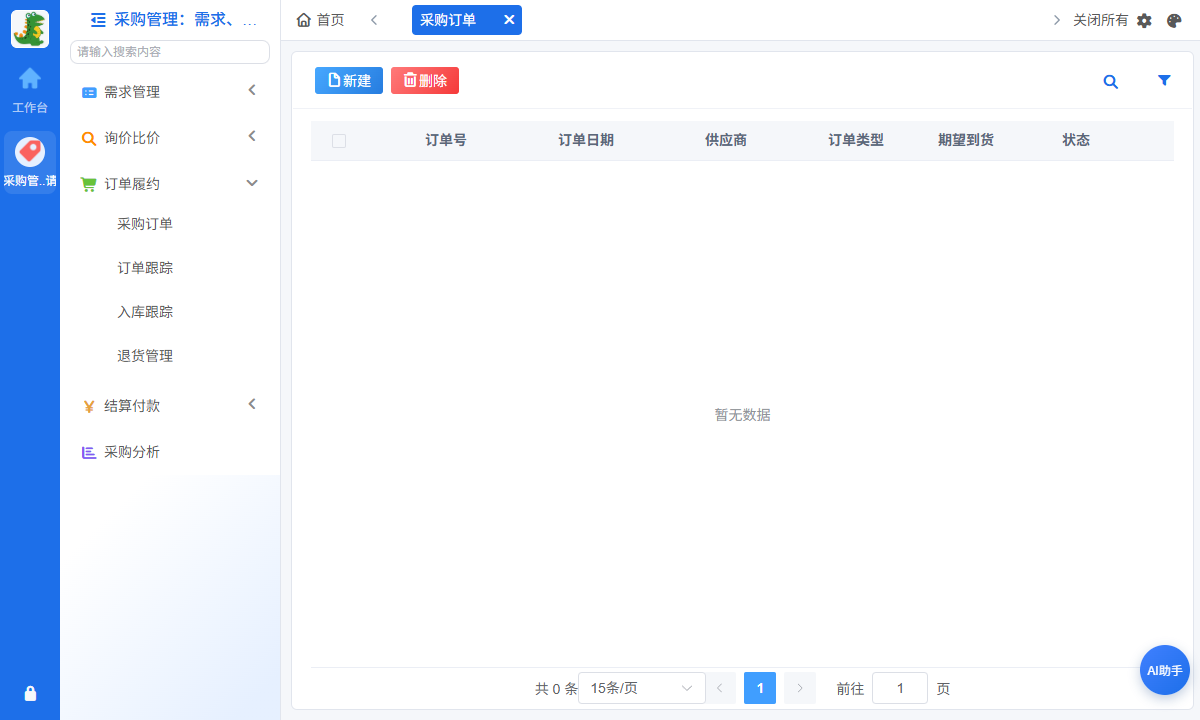Expand the 需求管理 menu chevron
Image resolution: width=1200 pixels, height=720 pixels.
pyautogui.click(x=252, y=90)
